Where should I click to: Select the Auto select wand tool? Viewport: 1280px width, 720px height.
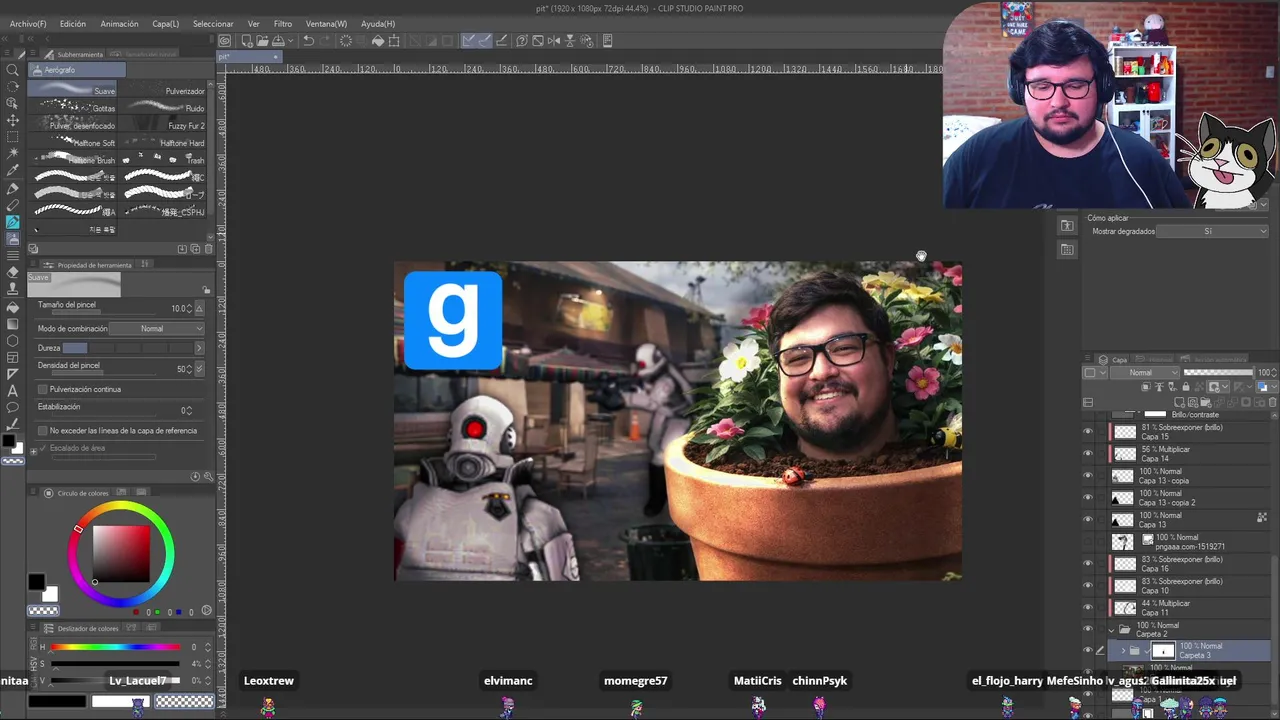[13, 154]
